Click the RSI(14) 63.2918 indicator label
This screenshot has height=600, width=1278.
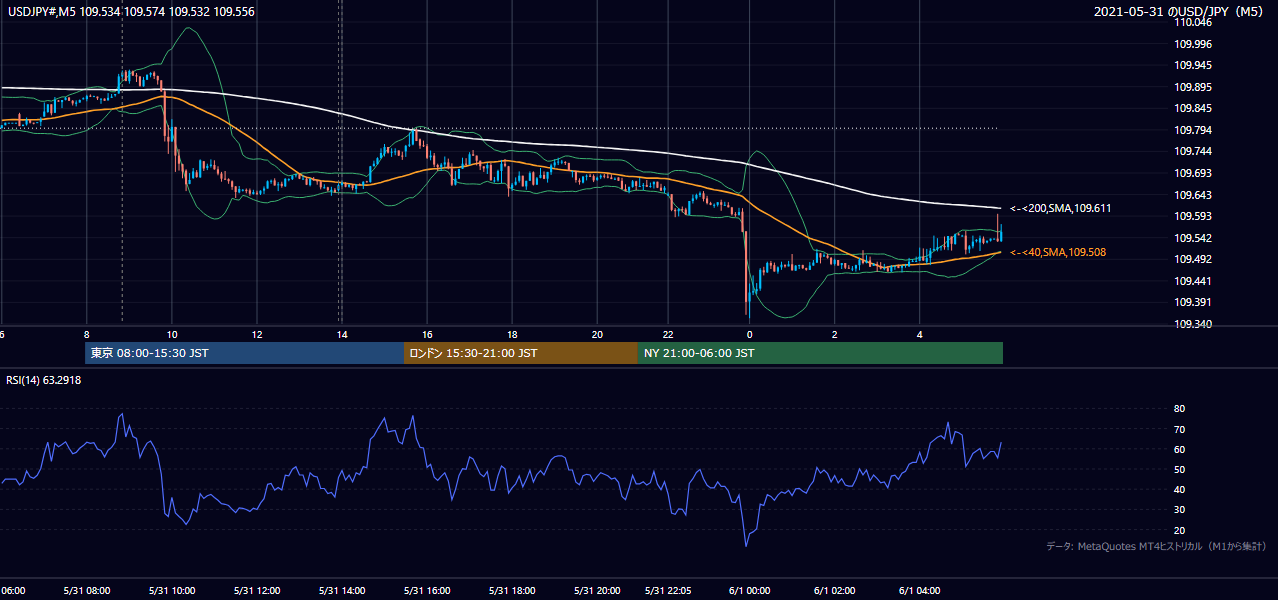point(45,380)
